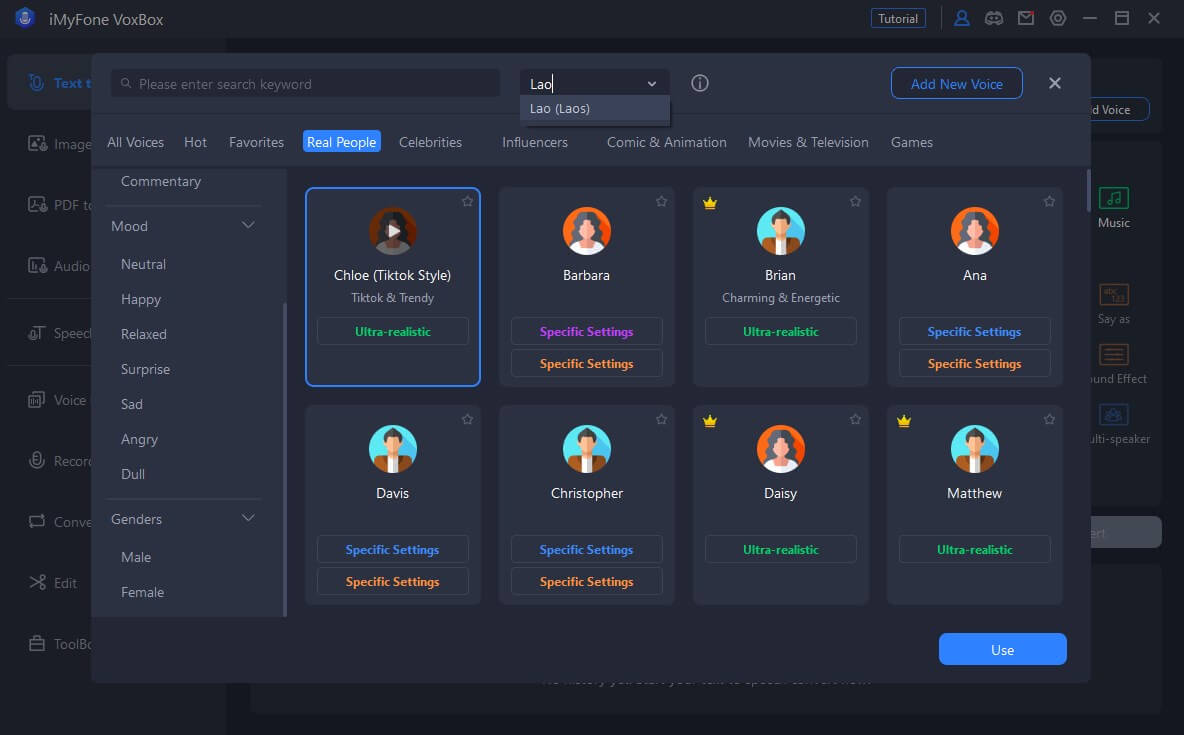Open Music panel icon on right sidebar
1184x735 pixels.
[x=1114, y=198]
